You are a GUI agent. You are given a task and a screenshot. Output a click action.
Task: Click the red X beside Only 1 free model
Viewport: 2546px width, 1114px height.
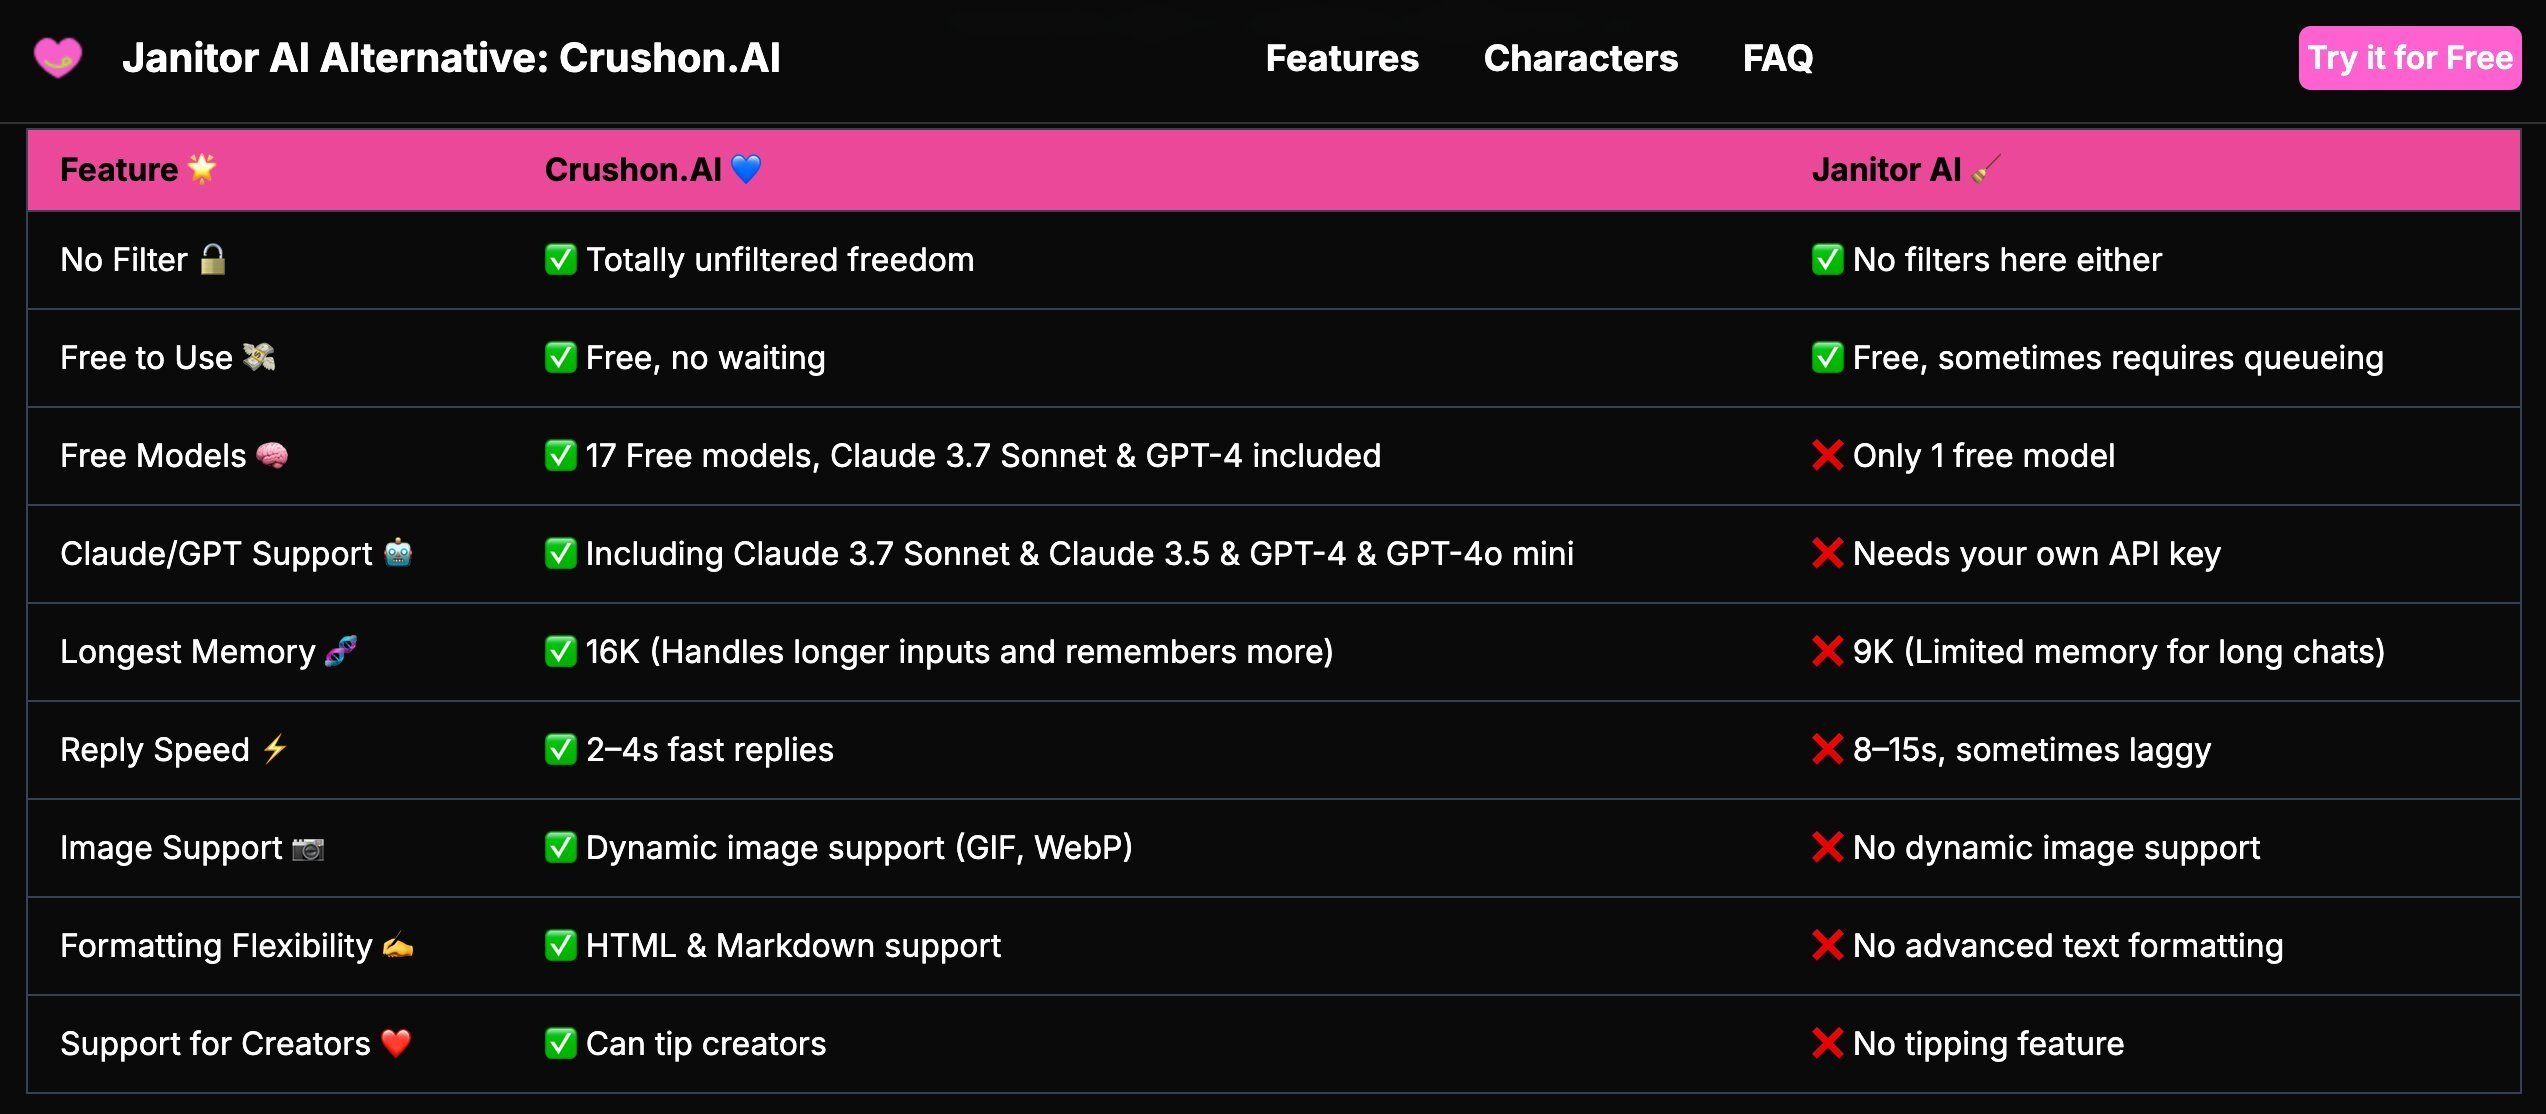tap(1827, 456)
